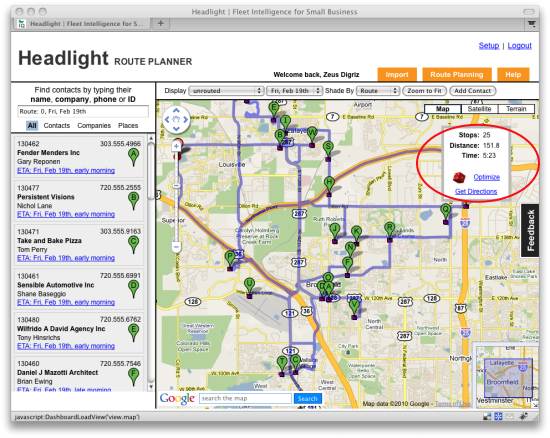Open the Display unrouted dropdown
This screenshot has height=438, width=550.
pos(226,91)
